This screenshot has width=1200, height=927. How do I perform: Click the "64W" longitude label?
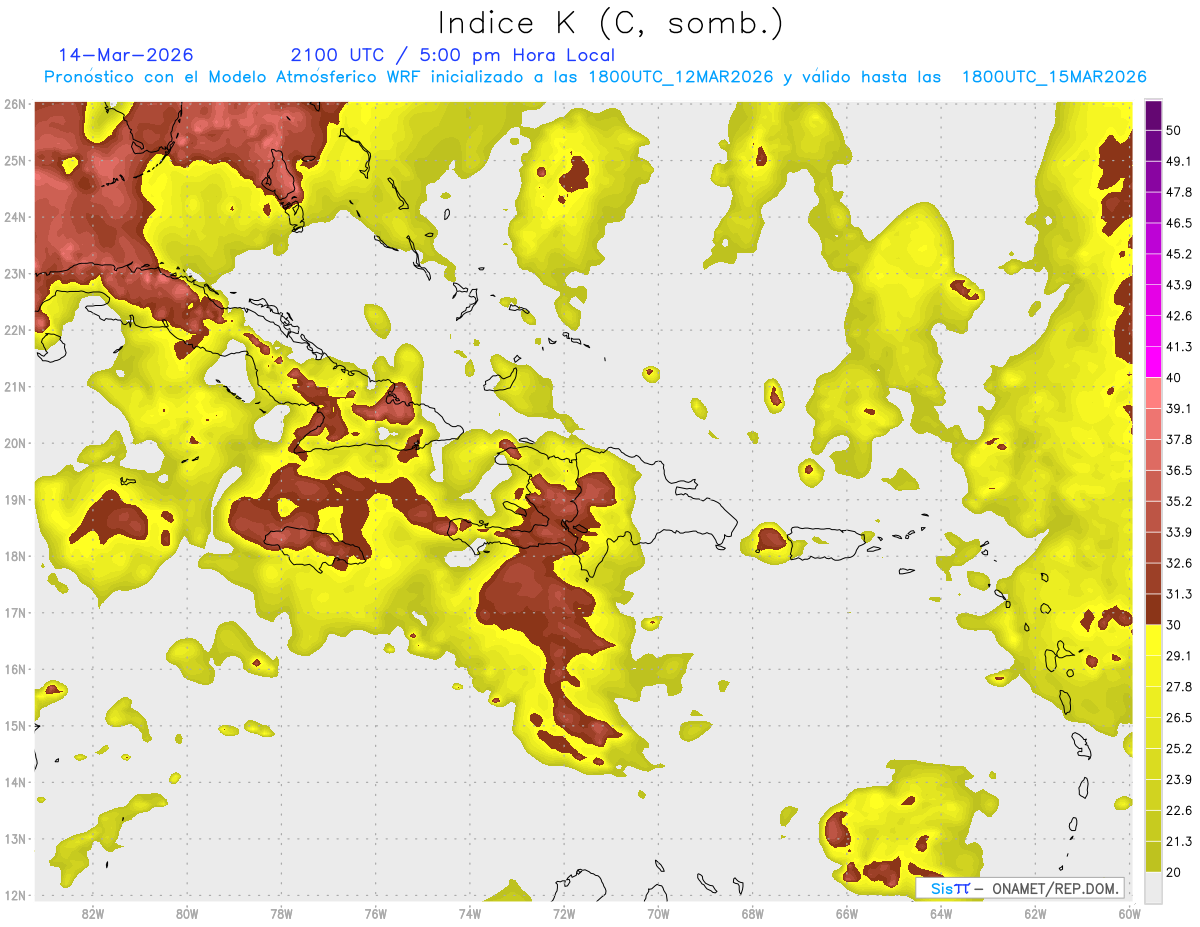[x=941, y=914]
